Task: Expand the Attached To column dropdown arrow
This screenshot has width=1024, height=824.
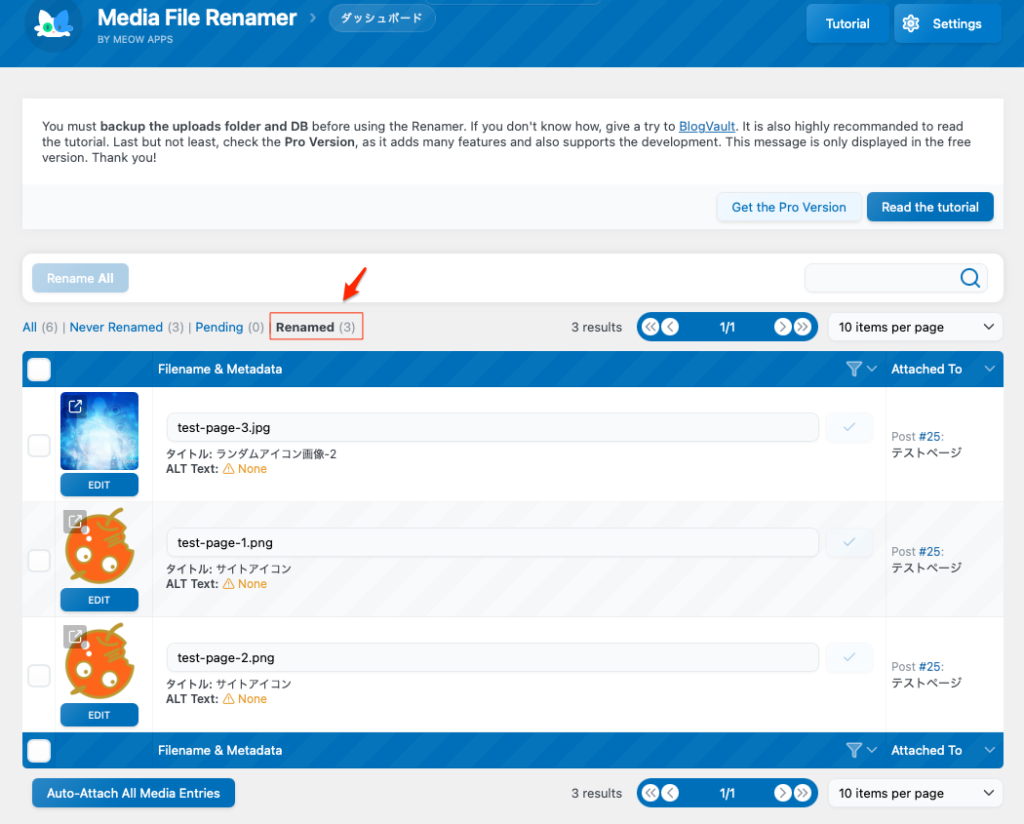Action: (x=989, y=369)
